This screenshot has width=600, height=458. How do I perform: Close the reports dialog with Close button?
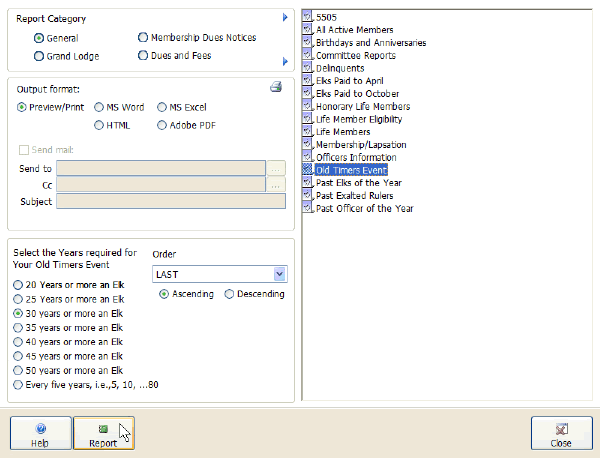(561, 433)
